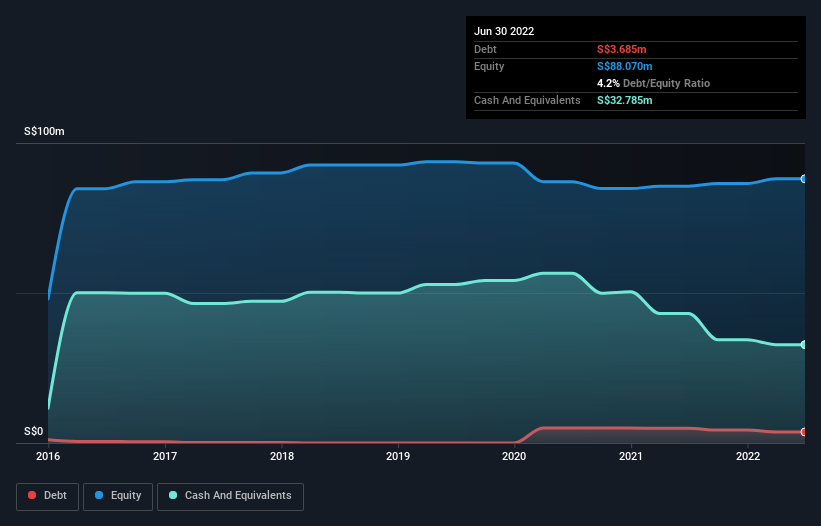Click the S$3.685m debt value

[x=622, y=49]
